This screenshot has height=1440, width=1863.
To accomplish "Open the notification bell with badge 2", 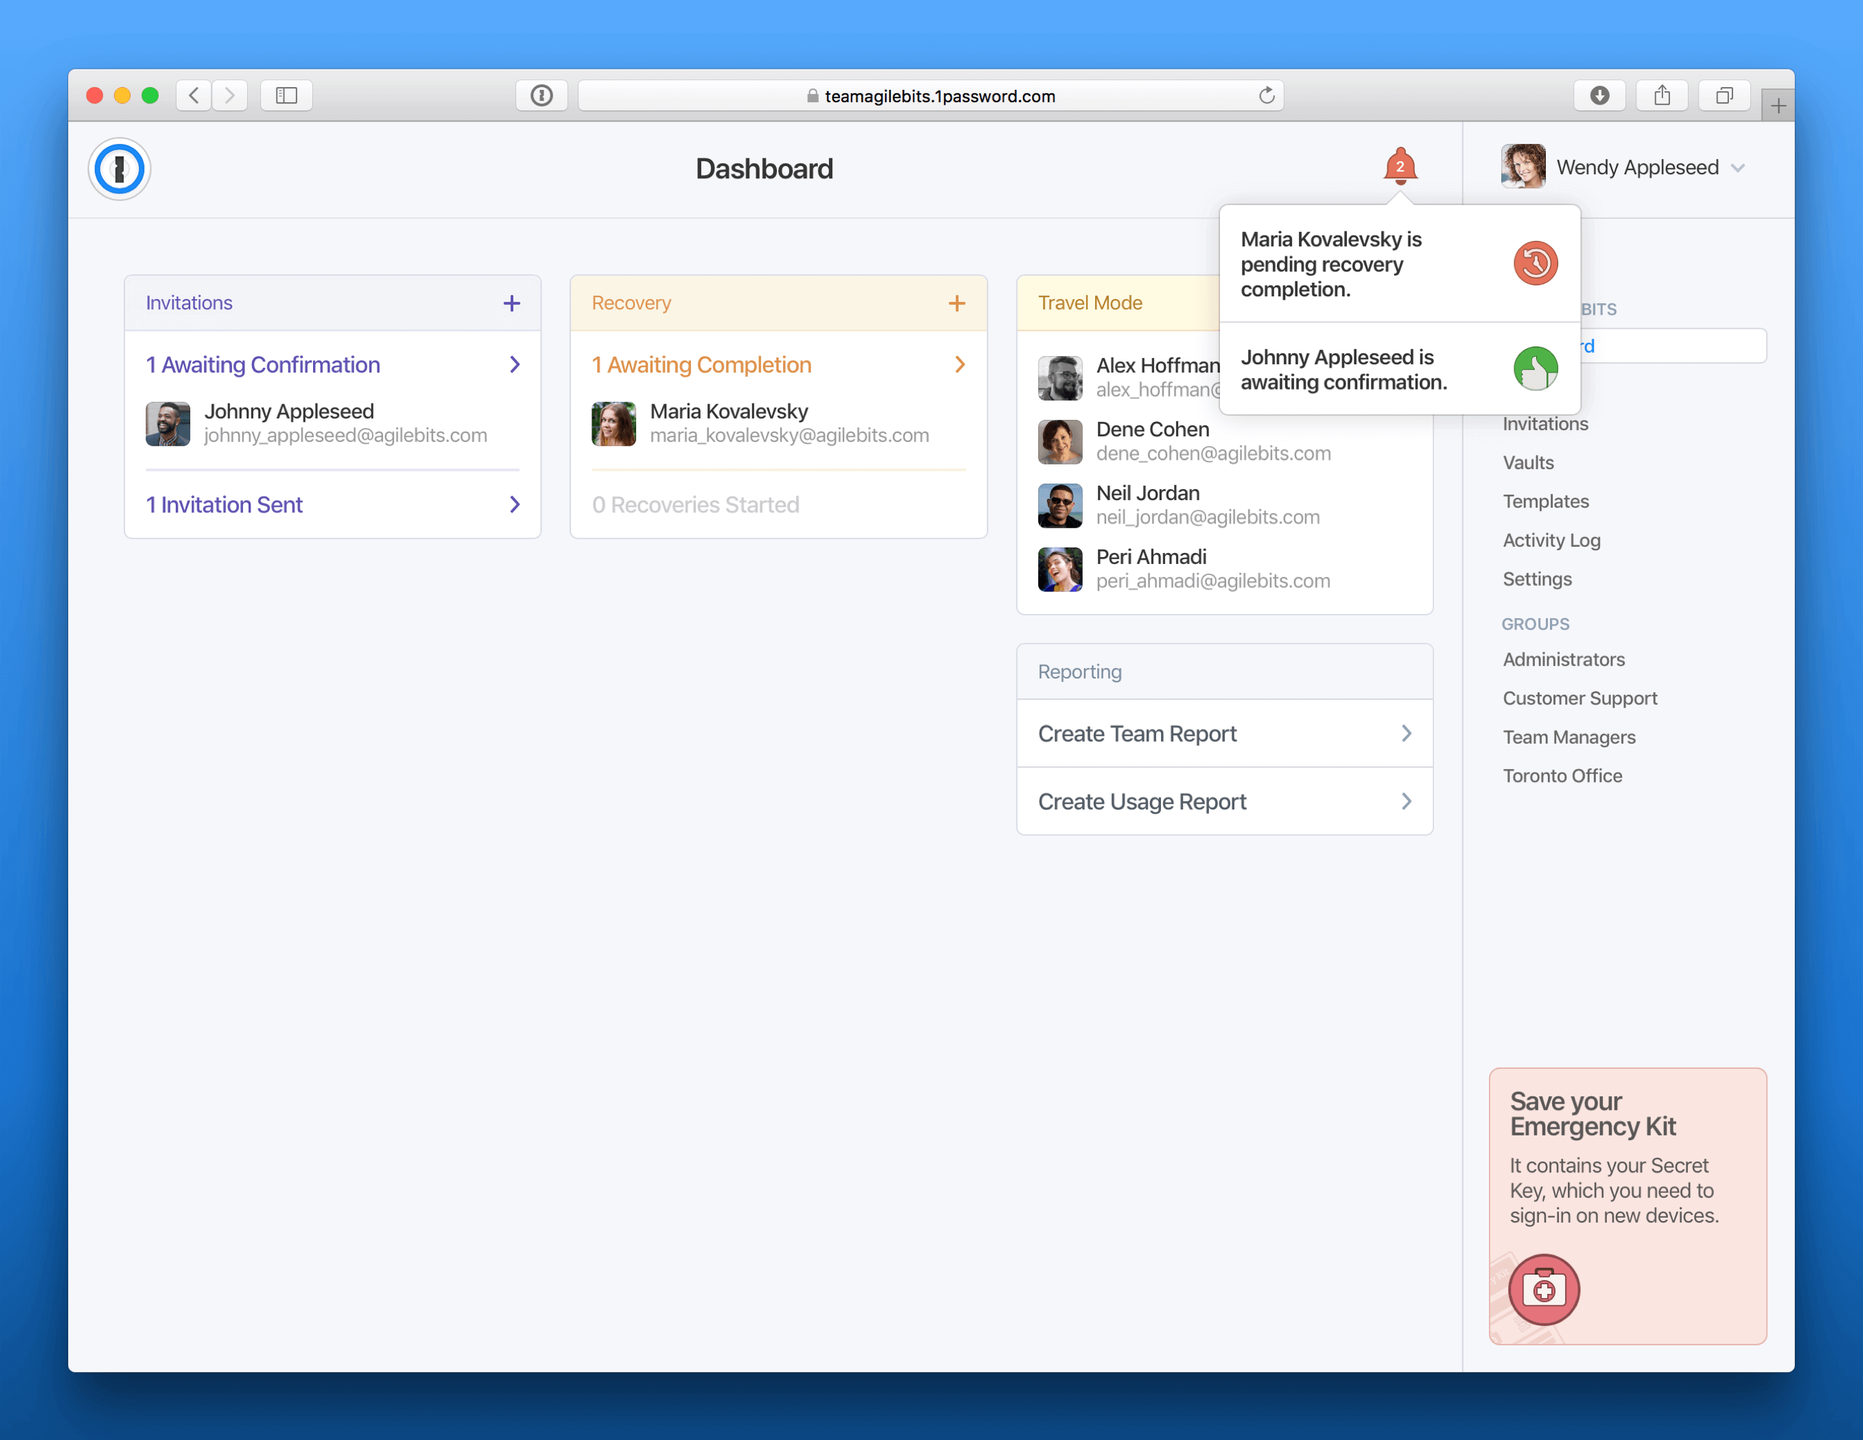I will (1400, 166).
